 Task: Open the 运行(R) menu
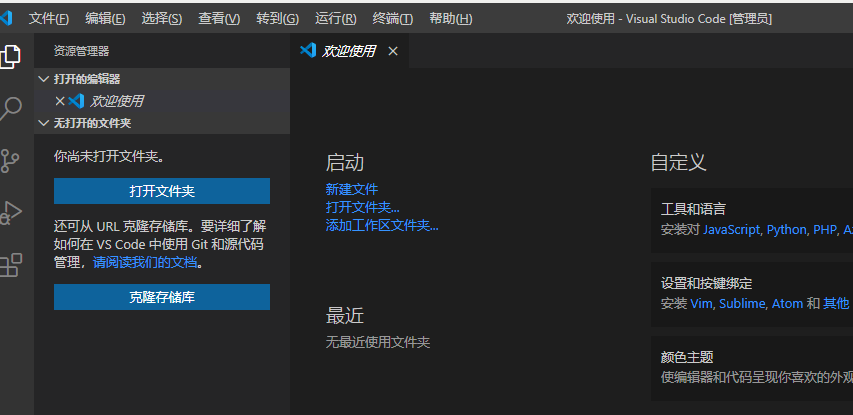(335, 19)
